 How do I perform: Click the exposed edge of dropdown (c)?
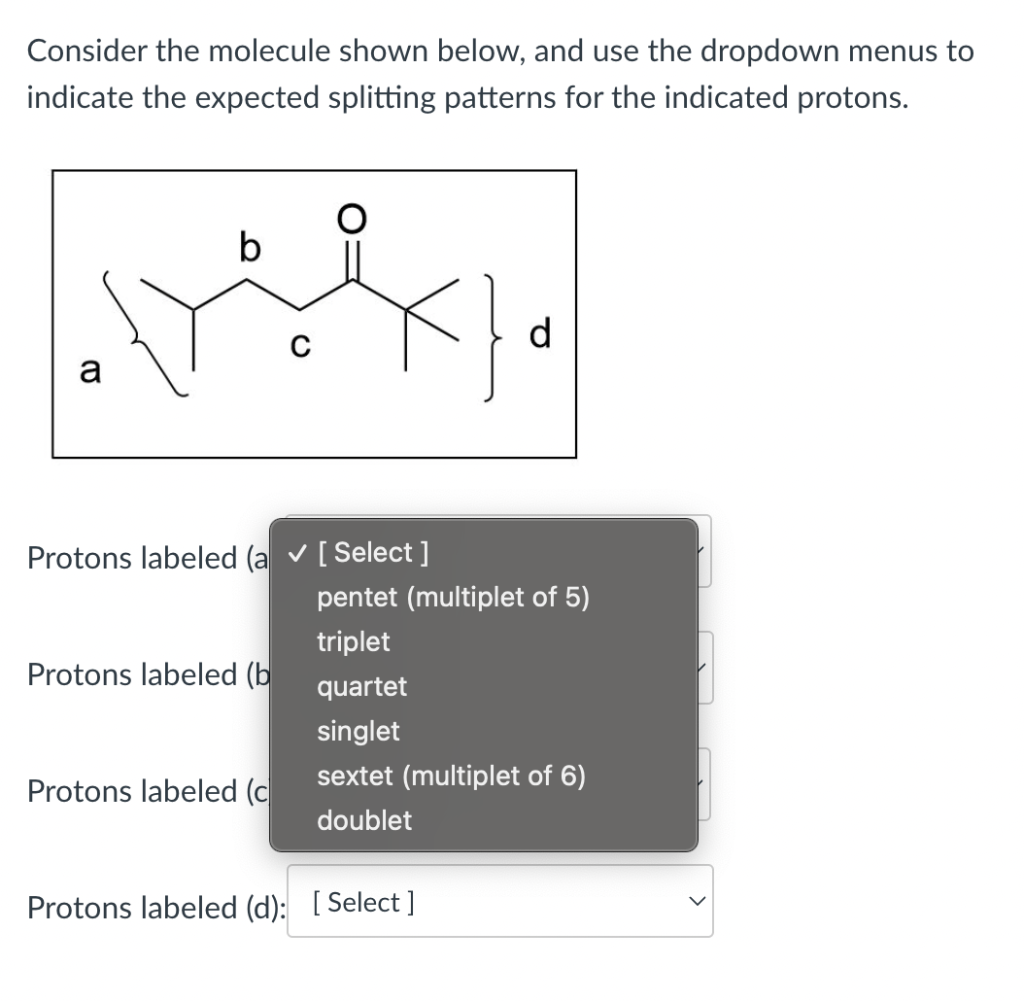click(x=705, y=784)
